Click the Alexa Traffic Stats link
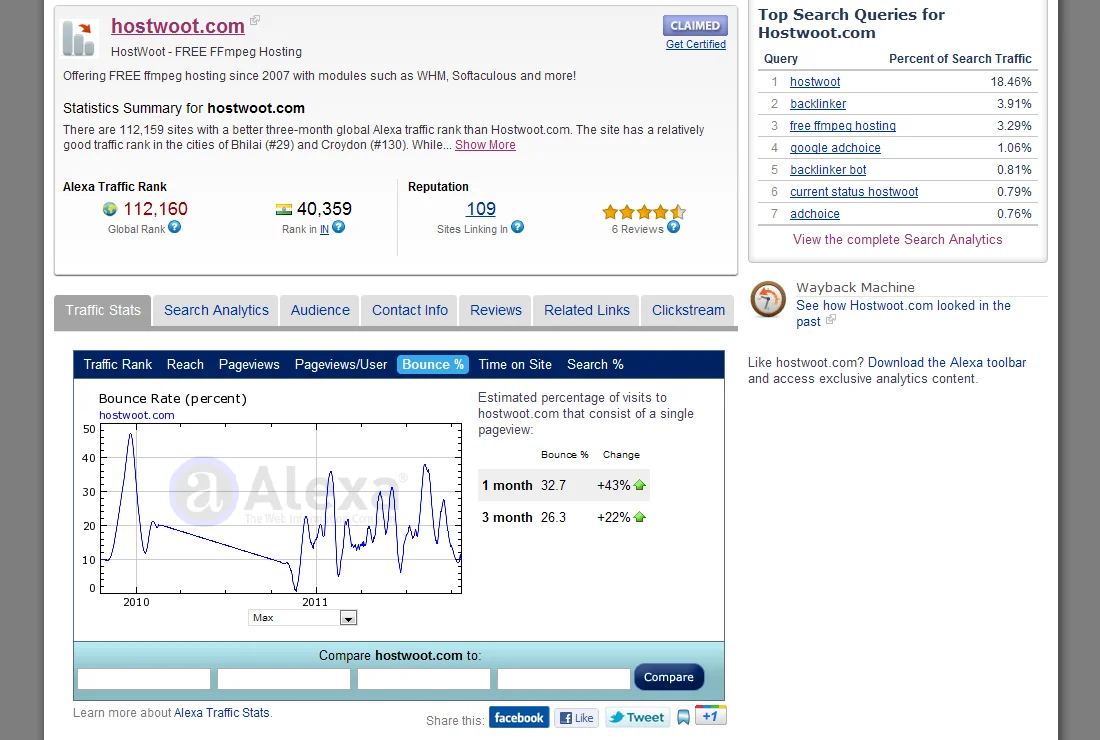Viewport: 1100px width, 740px height. tap(222, 713)
